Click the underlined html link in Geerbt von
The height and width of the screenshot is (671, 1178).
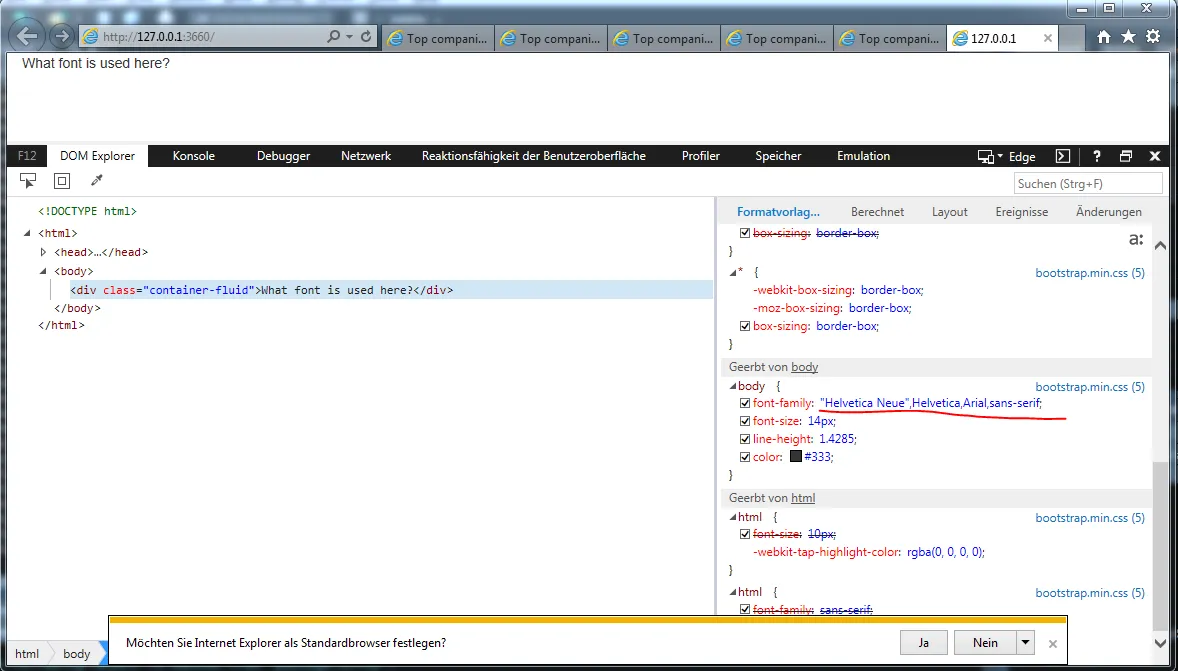[x=803, y=498]
